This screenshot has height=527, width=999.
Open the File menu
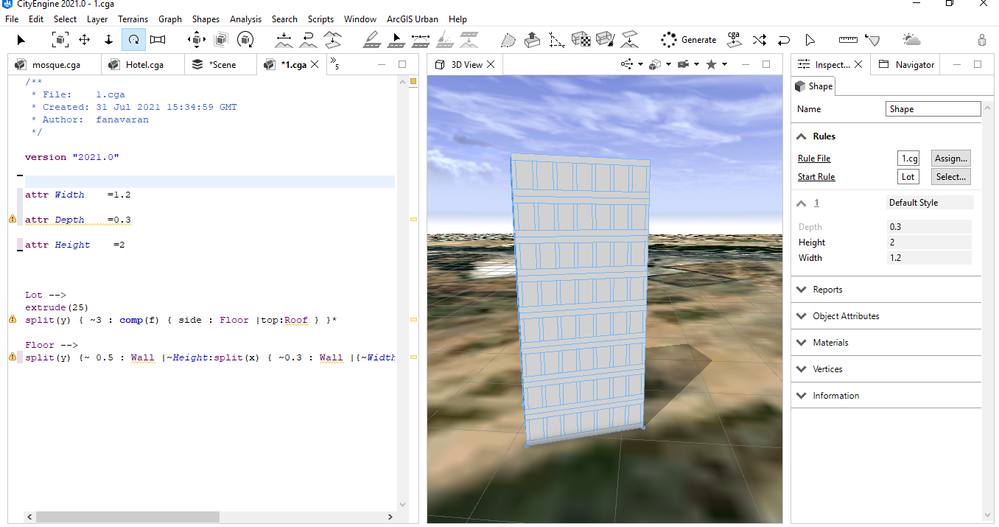pyautogui.click(x=12, y=19)
